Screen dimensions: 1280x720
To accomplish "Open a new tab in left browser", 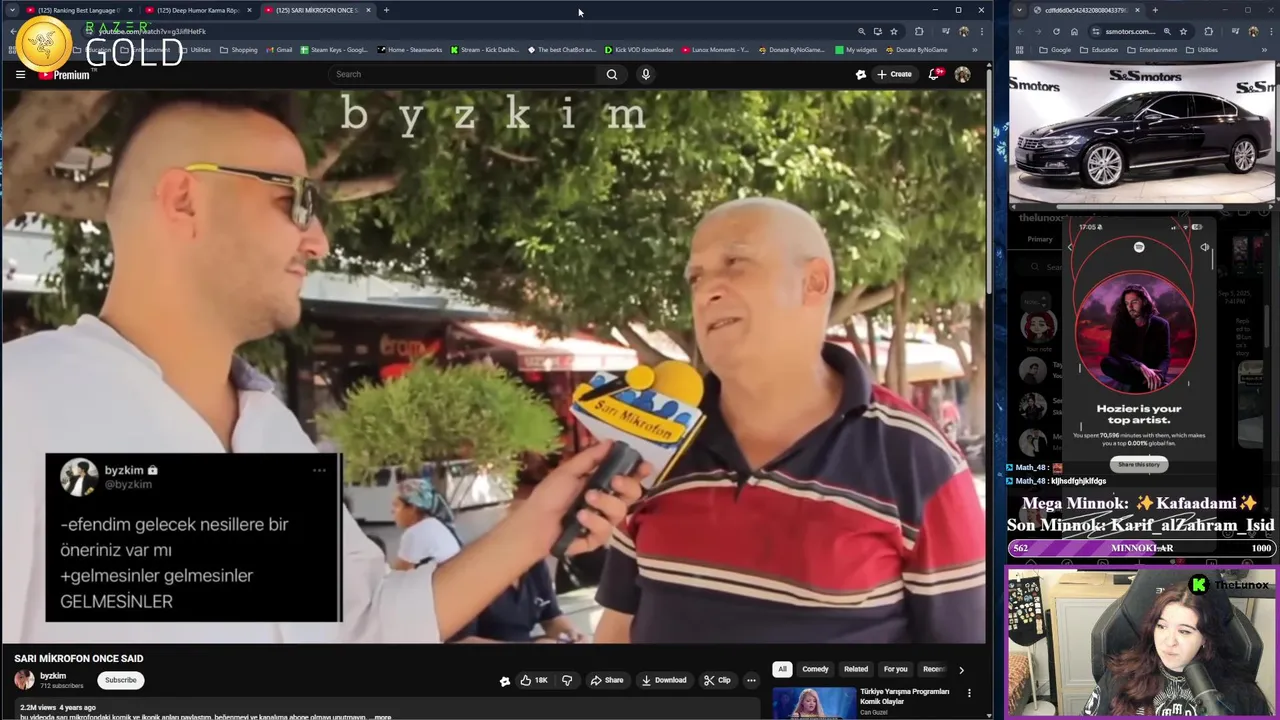I will (386, 10).
